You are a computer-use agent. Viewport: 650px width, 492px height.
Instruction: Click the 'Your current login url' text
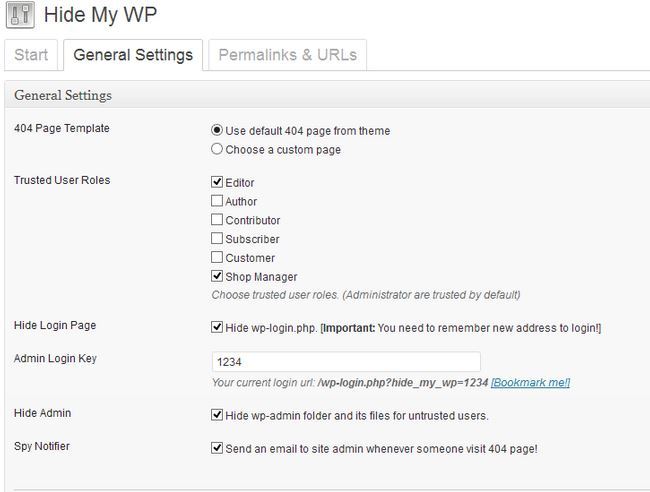pyautogui.click(x=350, y=382)
